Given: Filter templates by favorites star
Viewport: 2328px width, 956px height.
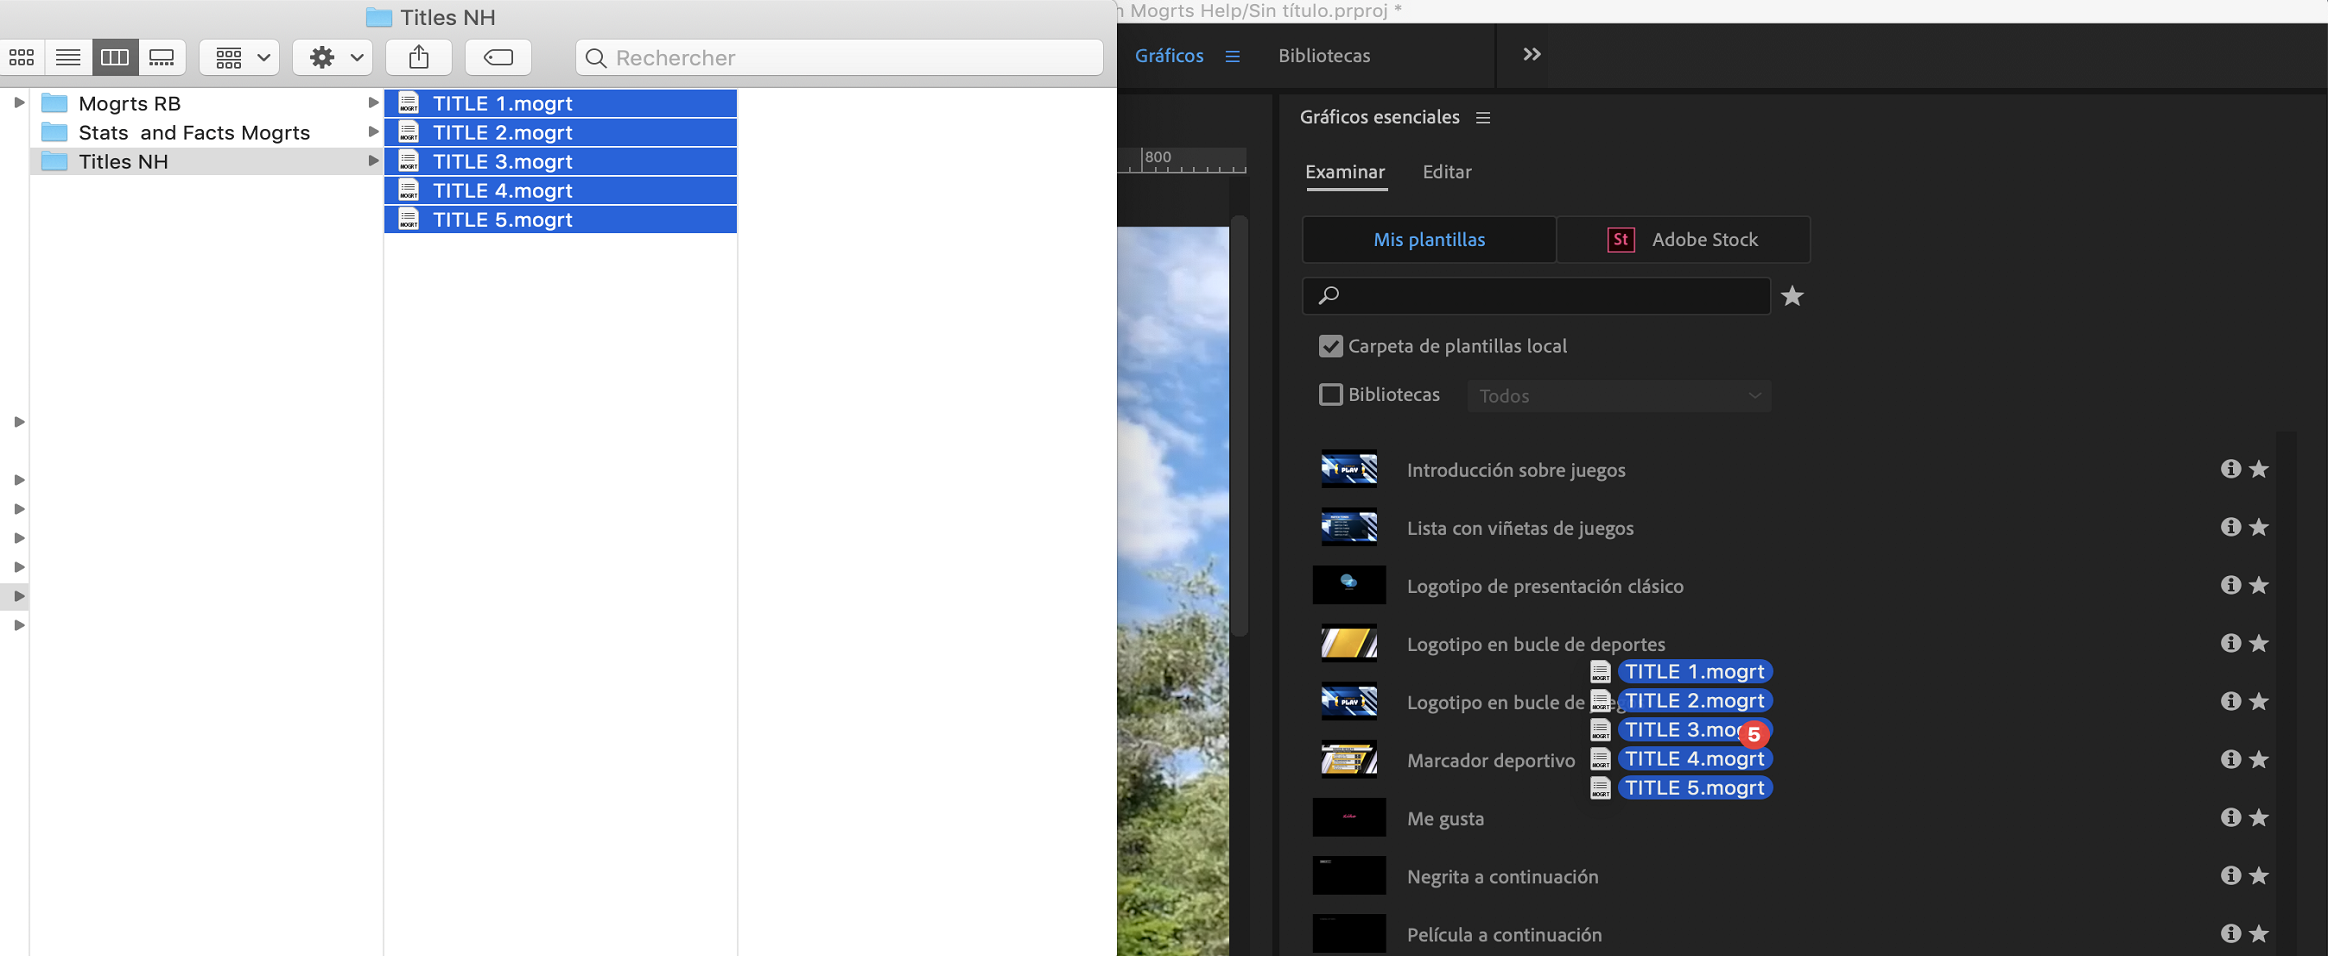Looking at the screenshot, I should click(1793, 296).
